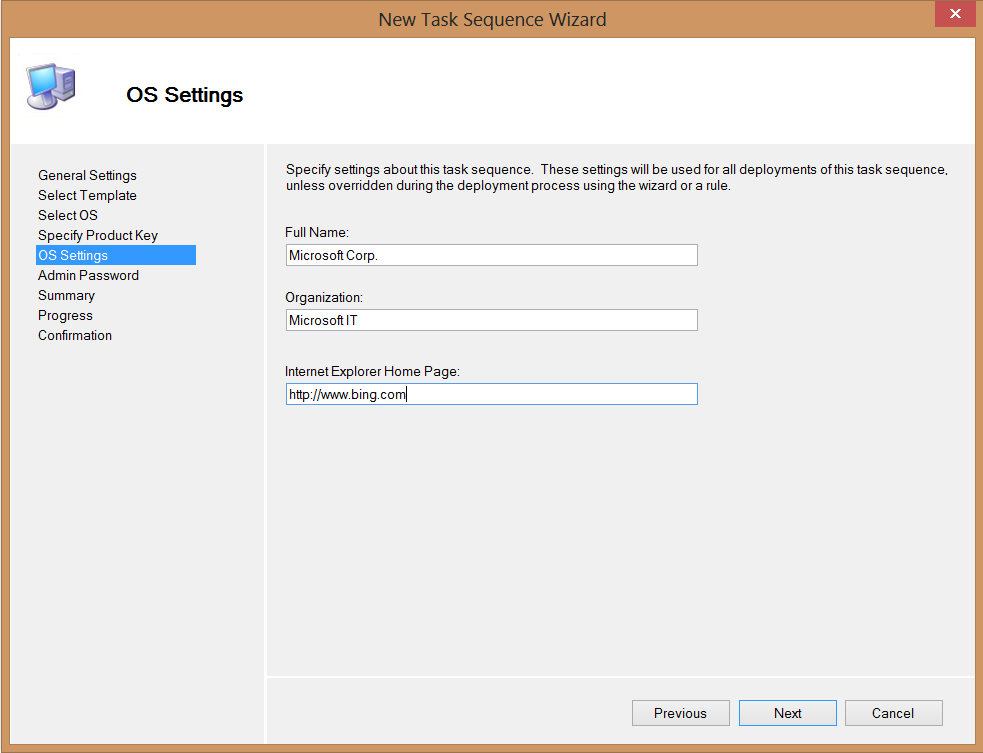Click the Confirmation step in the sidebar
This screenshot has width=983, height=753.
click(75, 335)
